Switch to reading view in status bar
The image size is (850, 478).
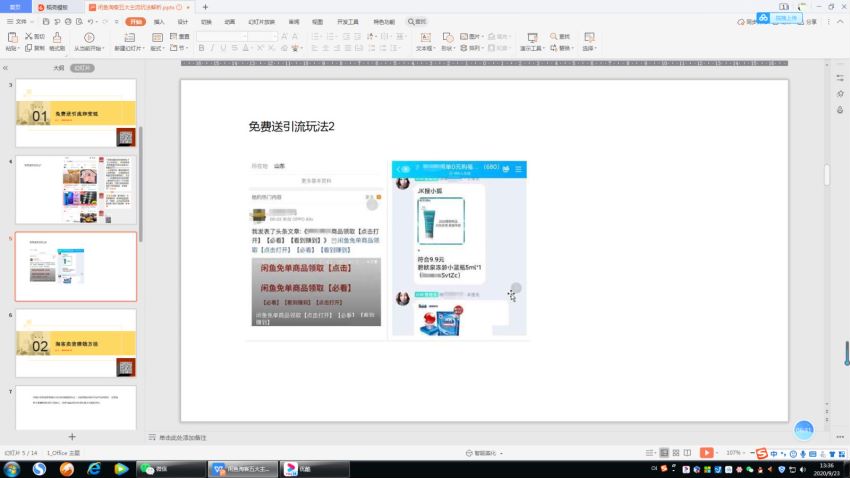687,453
